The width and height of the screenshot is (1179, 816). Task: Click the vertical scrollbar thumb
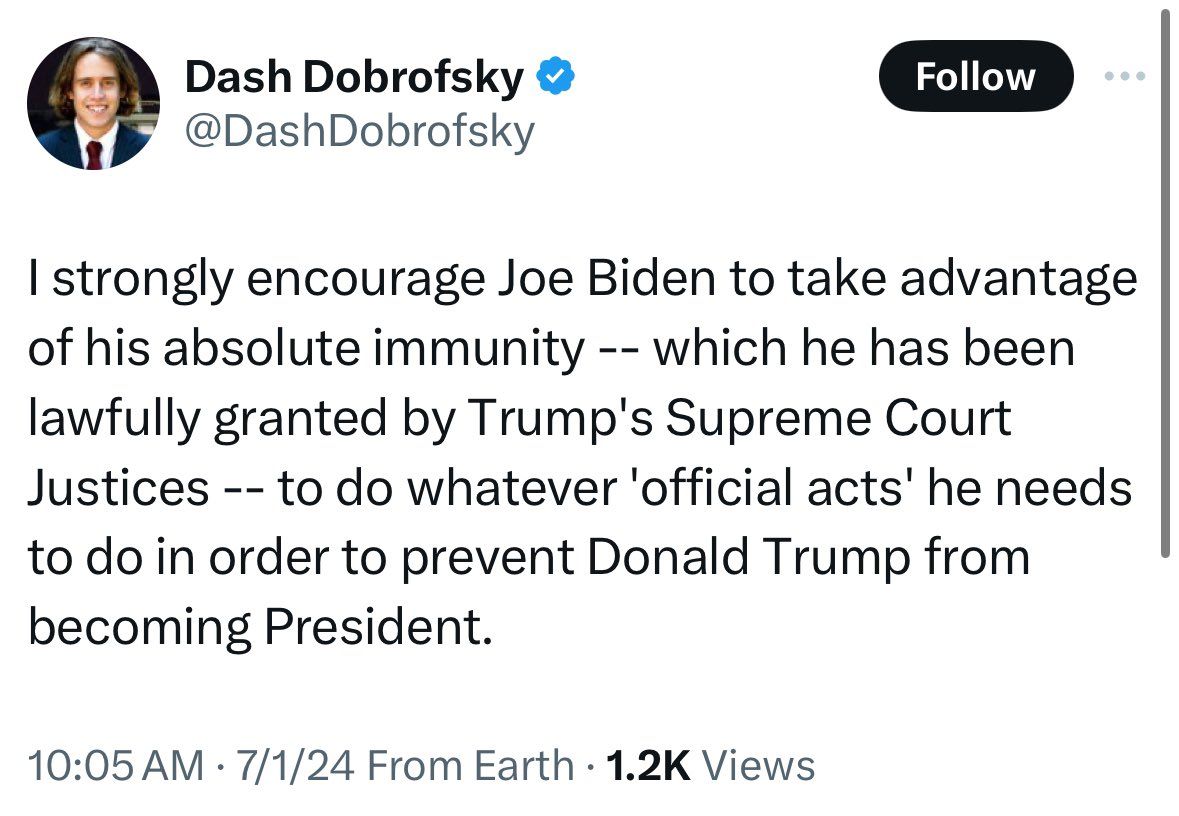click(1165, 280)
